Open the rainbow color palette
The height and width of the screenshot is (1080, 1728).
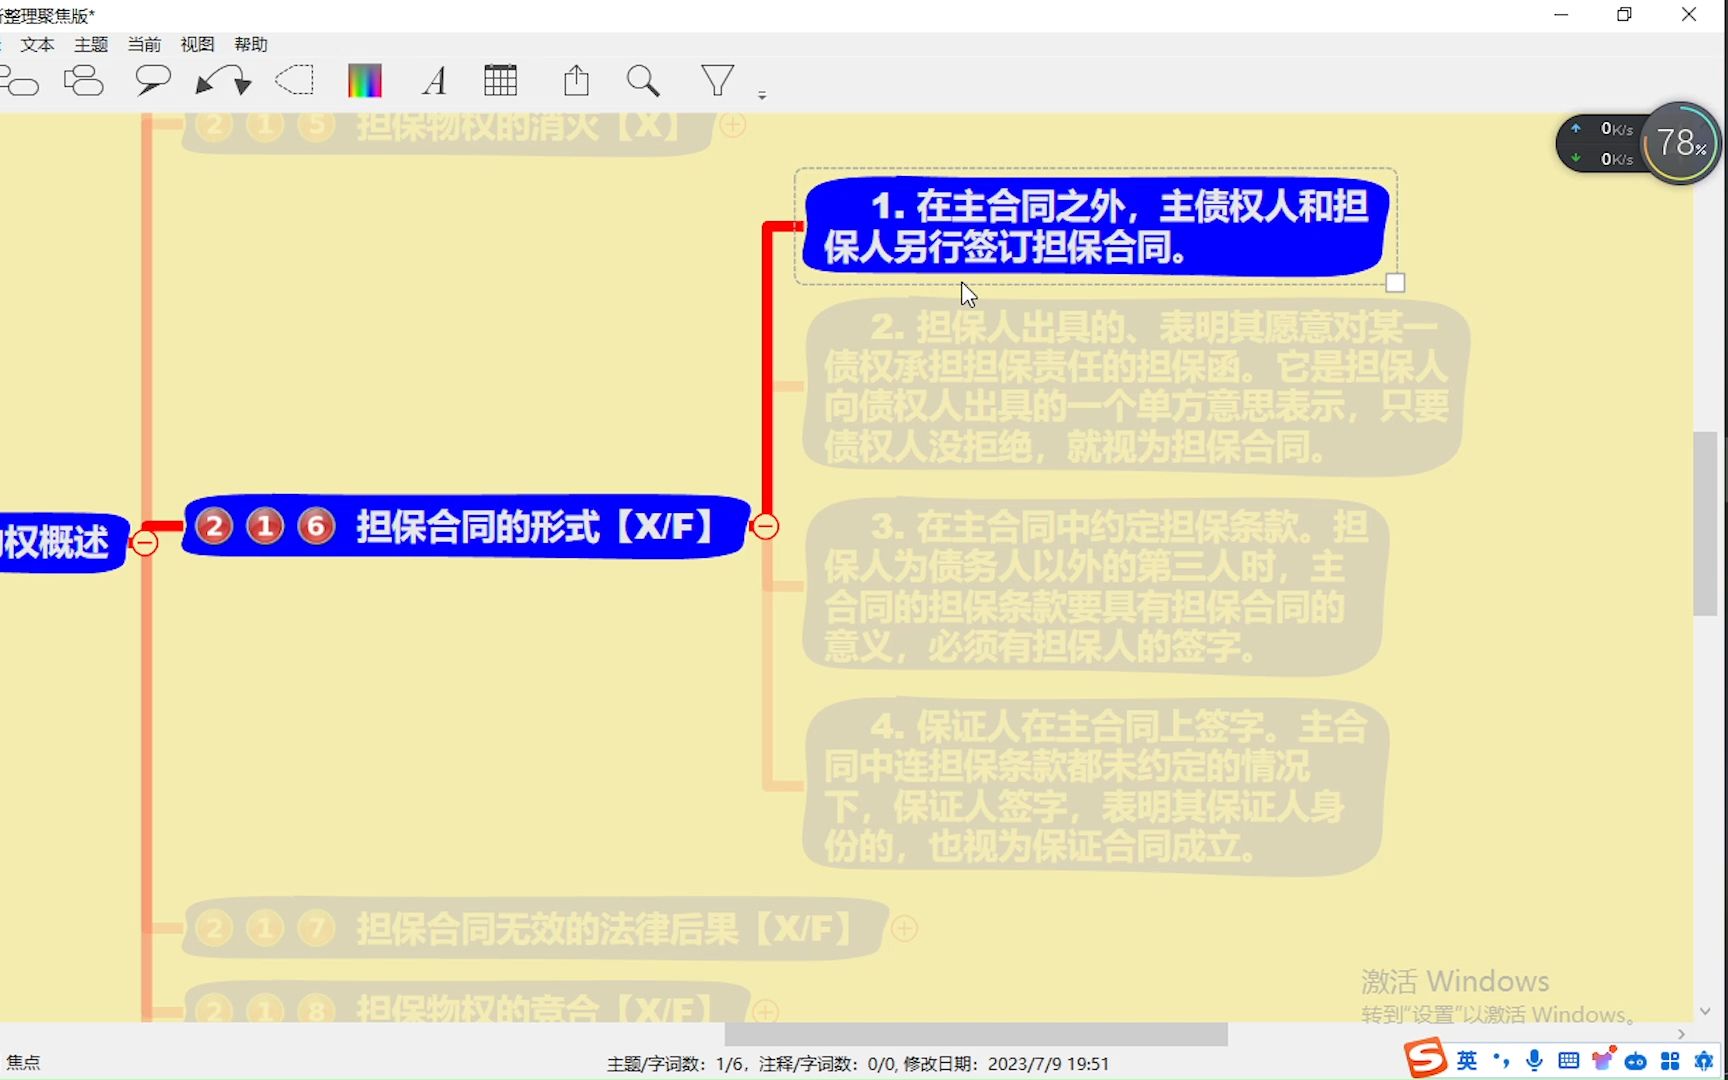tap(365, 81)
